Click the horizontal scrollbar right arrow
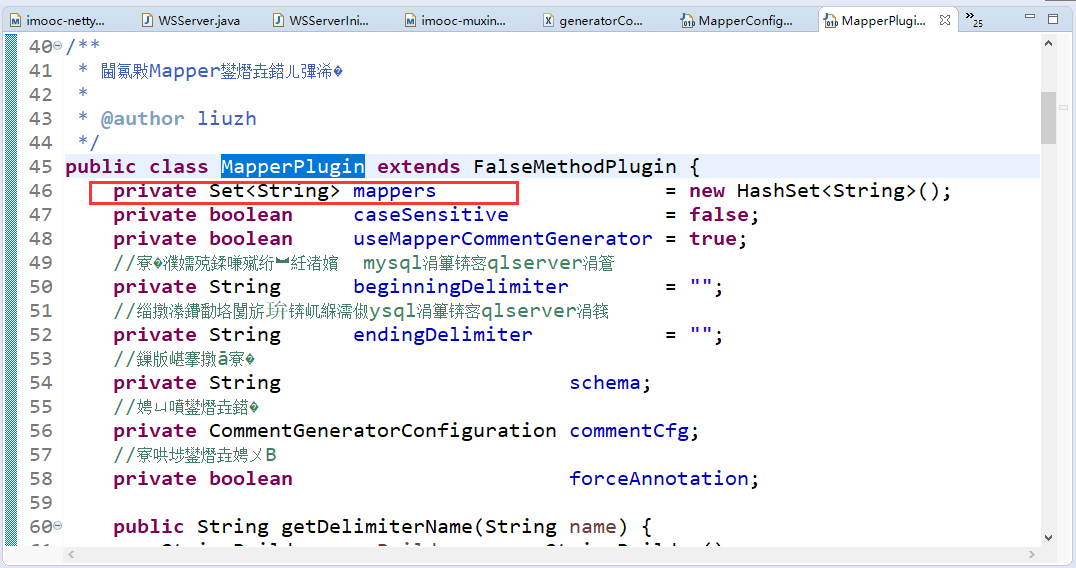The image size is (1076, 568). (1031, 554)
